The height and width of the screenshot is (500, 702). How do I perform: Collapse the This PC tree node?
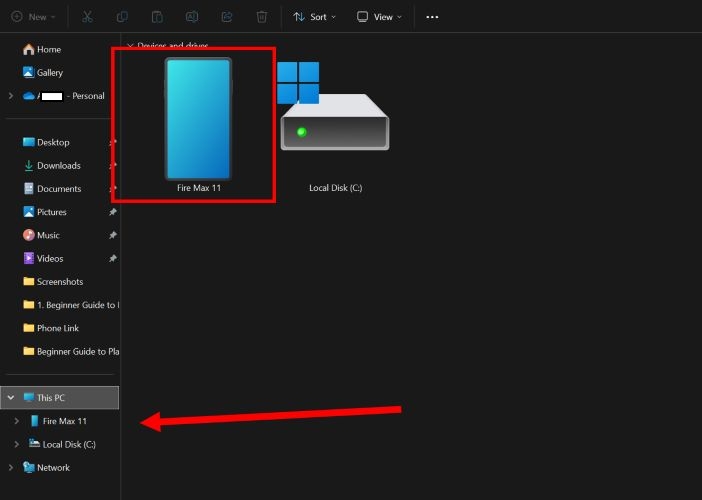[11, 397]
